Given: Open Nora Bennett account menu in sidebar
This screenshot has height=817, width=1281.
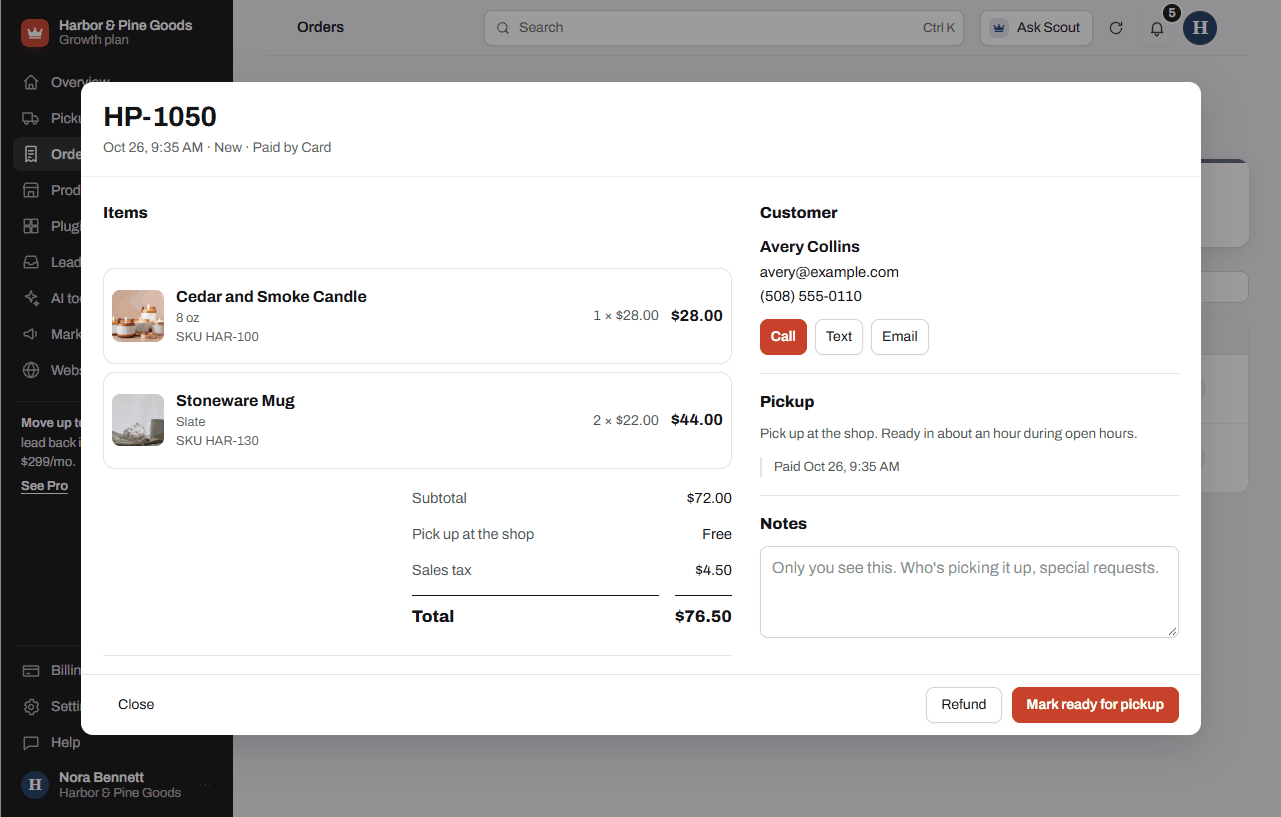Looking at the screenshot, I should tap(116, 785).
